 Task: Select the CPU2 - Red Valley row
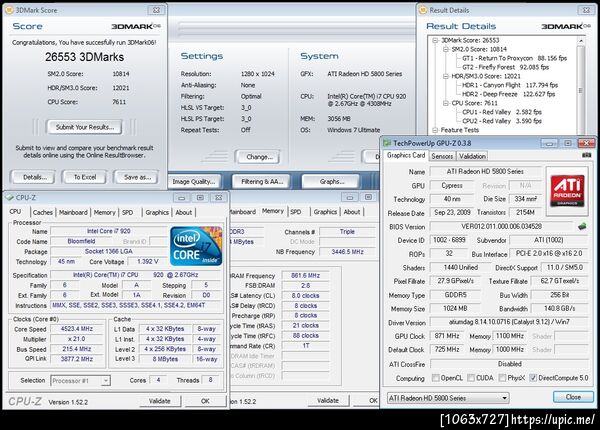502,121
